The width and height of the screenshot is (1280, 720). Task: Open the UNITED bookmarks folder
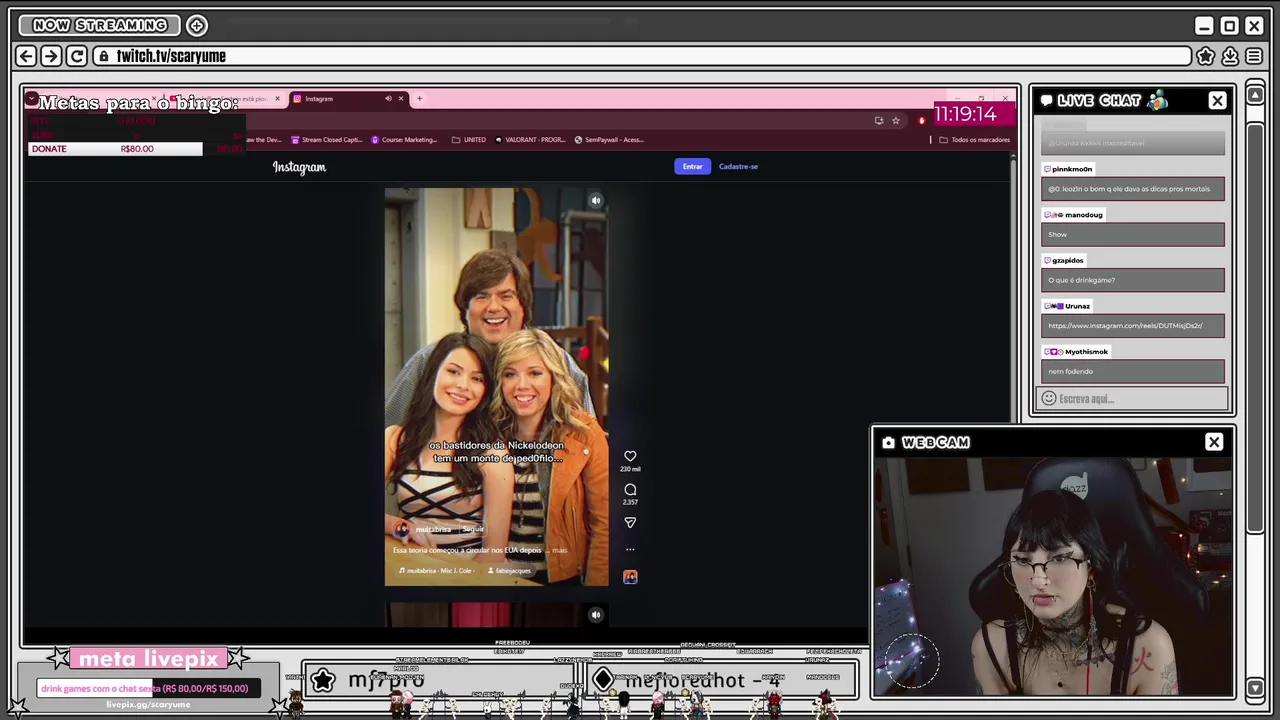coord(469,140)
